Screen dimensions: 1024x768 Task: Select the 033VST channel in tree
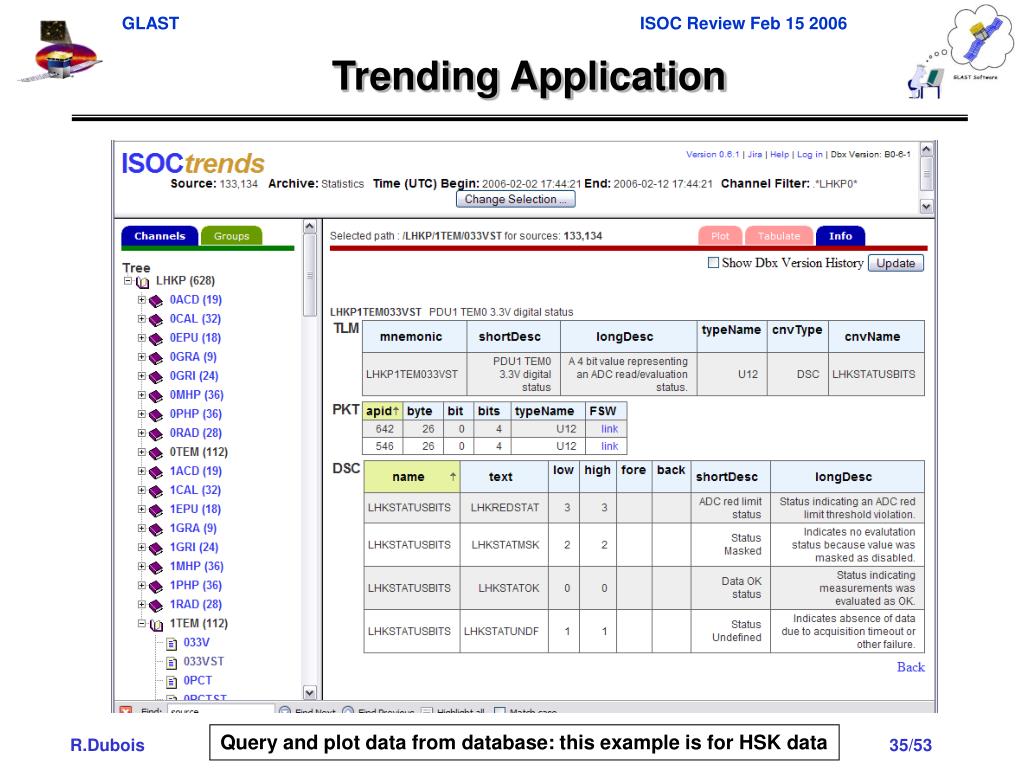tap(203, 662)
